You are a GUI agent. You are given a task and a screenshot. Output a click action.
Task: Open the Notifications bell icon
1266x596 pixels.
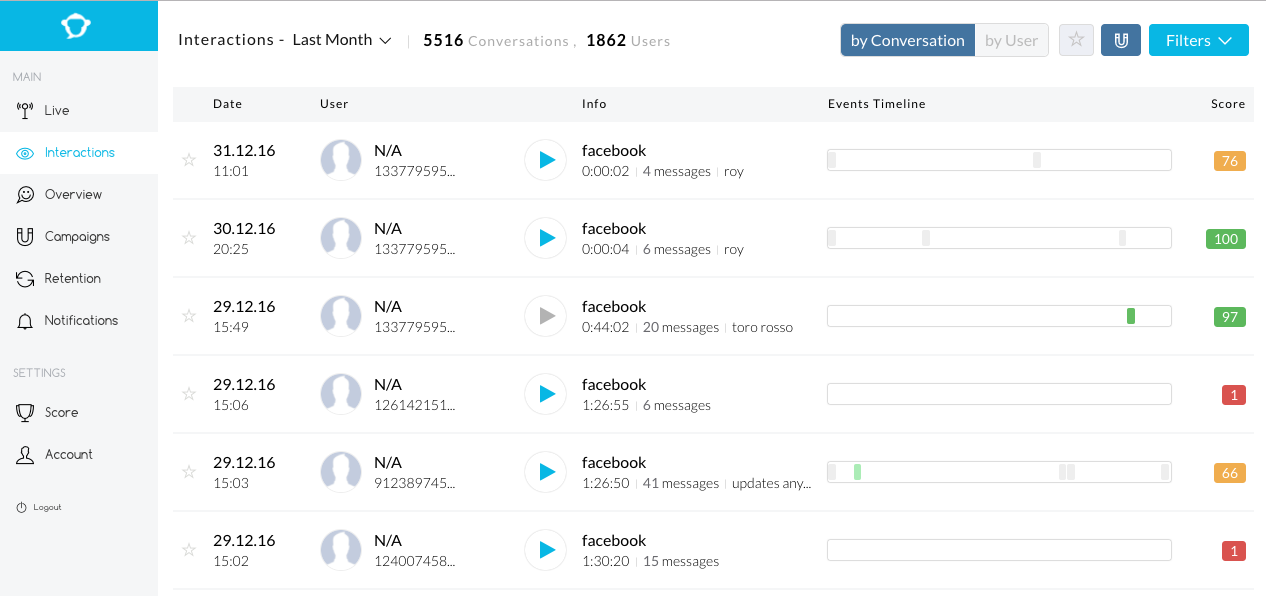coord(25,321)
